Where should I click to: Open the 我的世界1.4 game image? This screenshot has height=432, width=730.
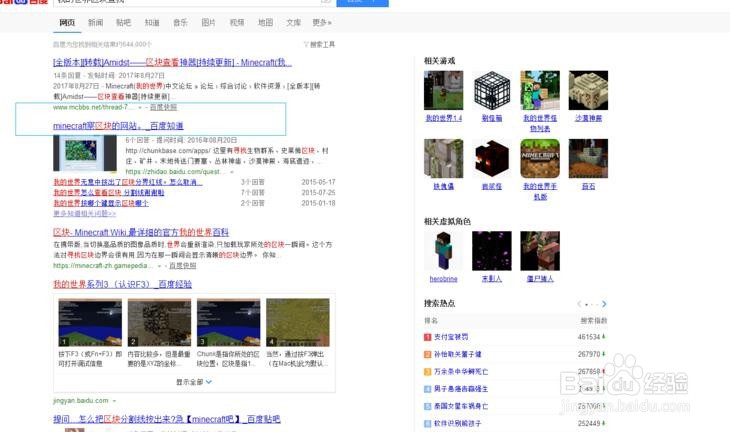pos(444,90)
